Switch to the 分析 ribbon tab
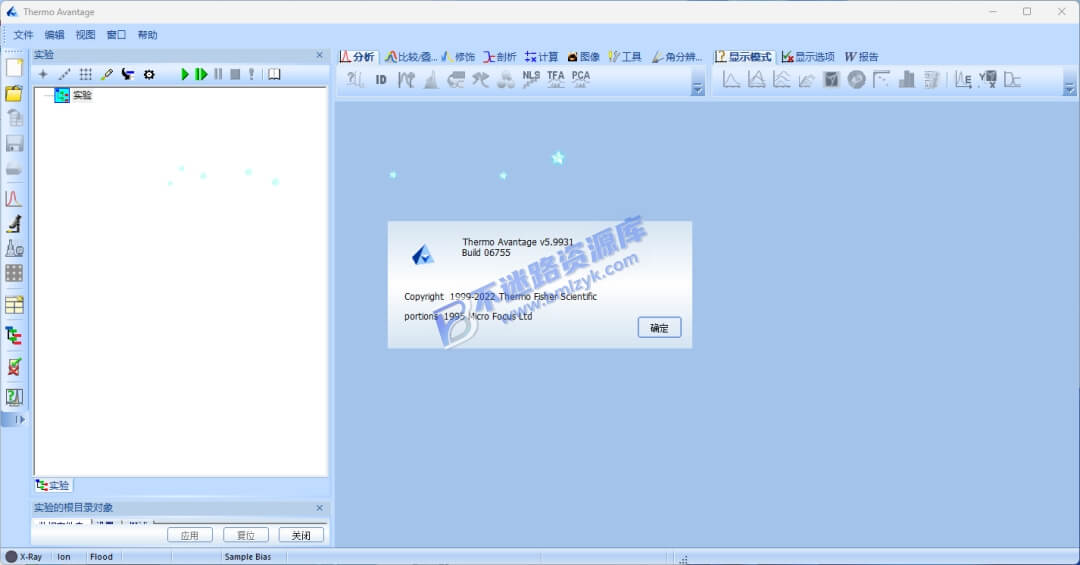 tap(357, 56)
